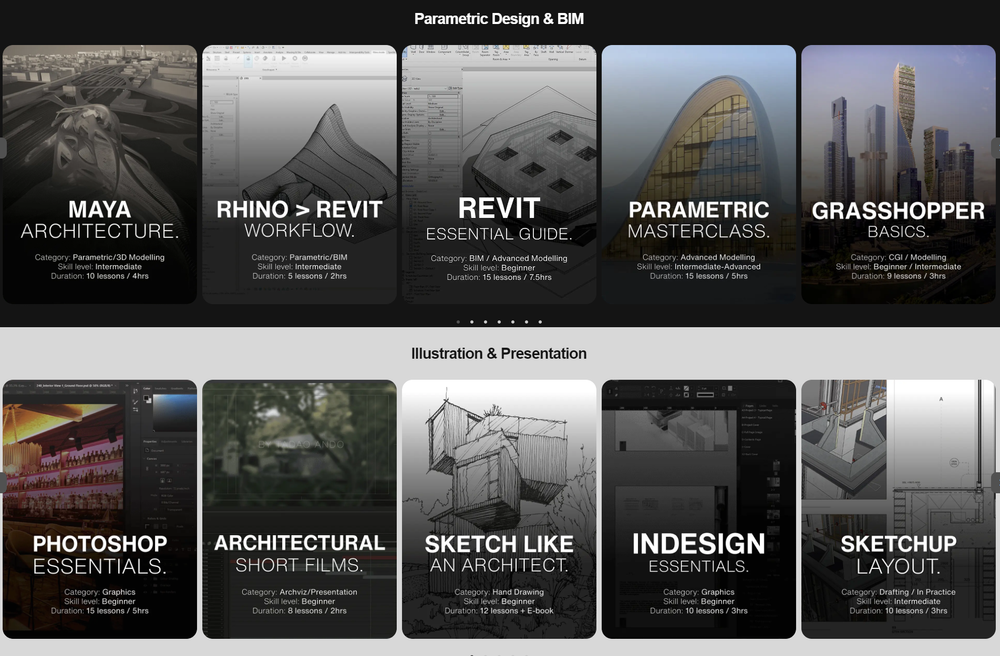Open the SketchUp Layout course card
Viewport: 1000px width, 656px height.
click(899, 509)
